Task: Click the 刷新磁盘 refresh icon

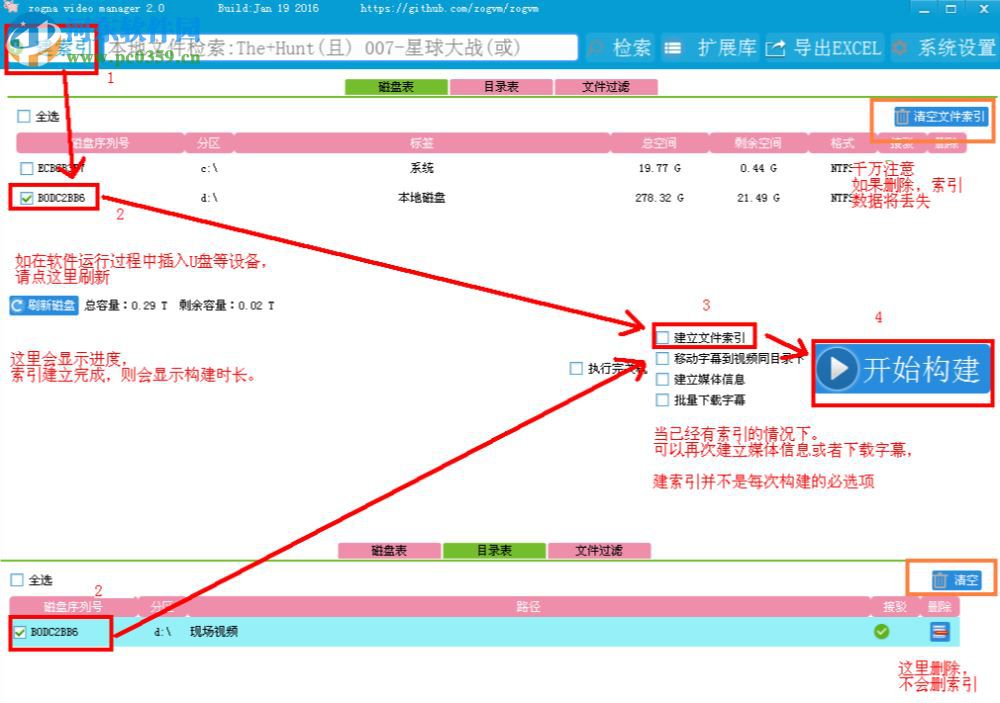Action: click(x=18, y=305)
